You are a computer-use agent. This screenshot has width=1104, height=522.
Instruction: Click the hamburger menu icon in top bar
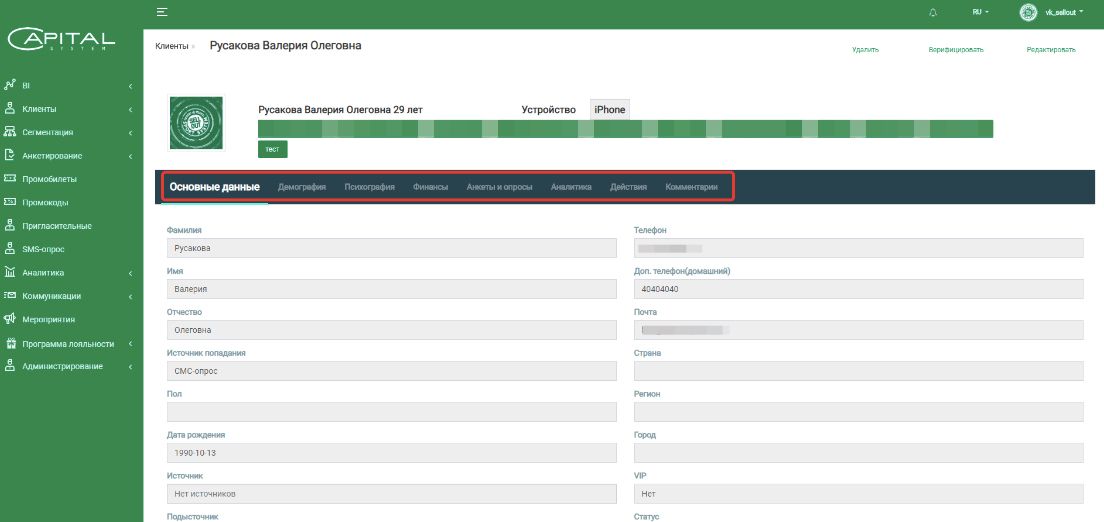(x=162, y=12)
